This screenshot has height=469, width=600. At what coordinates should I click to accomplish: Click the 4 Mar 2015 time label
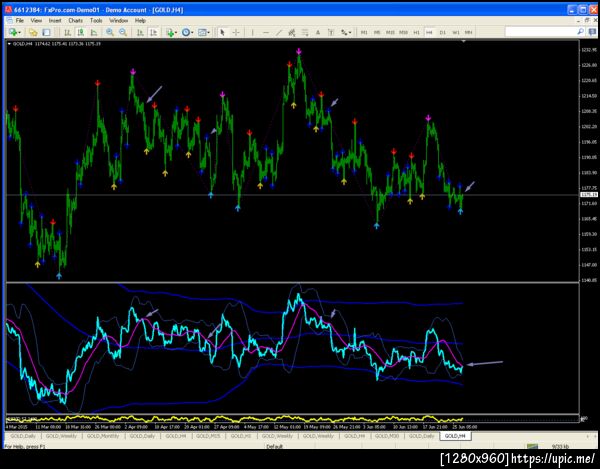(x=17, y=427)
